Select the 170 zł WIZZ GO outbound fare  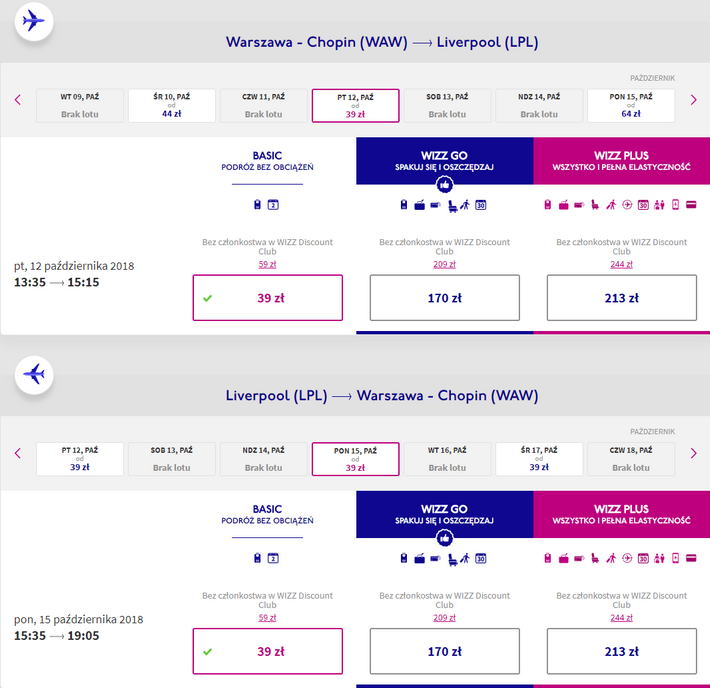pyautogui.click(x=445, y=298)
